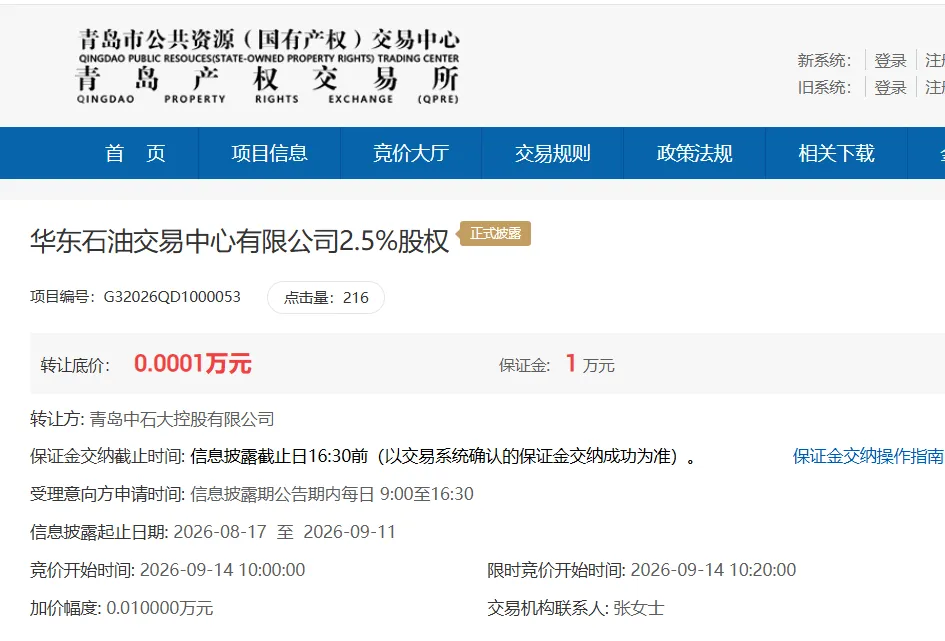Screen dimensions: 945x641
Task: Select project number G32026QD1000053
Action: click(172, 297)
